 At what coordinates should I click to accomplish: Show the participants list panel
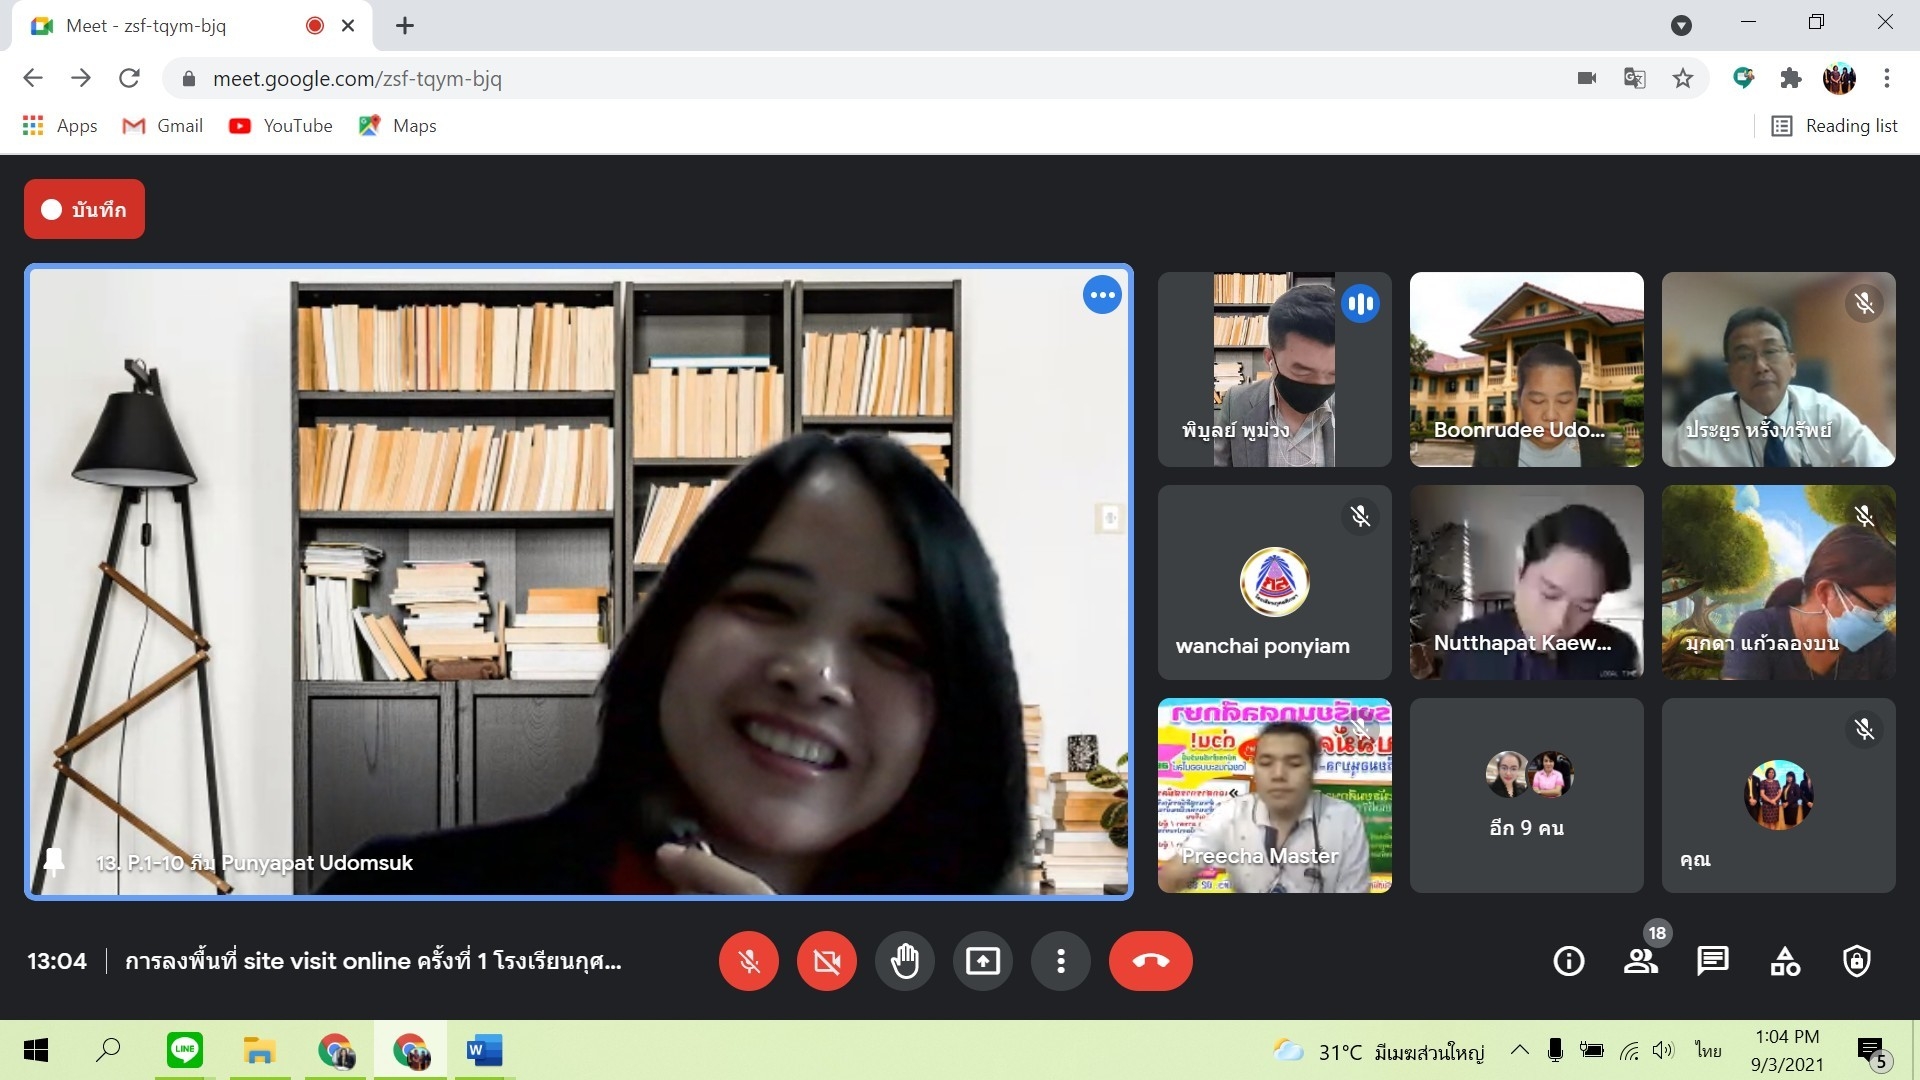(x=1640, y=961)
